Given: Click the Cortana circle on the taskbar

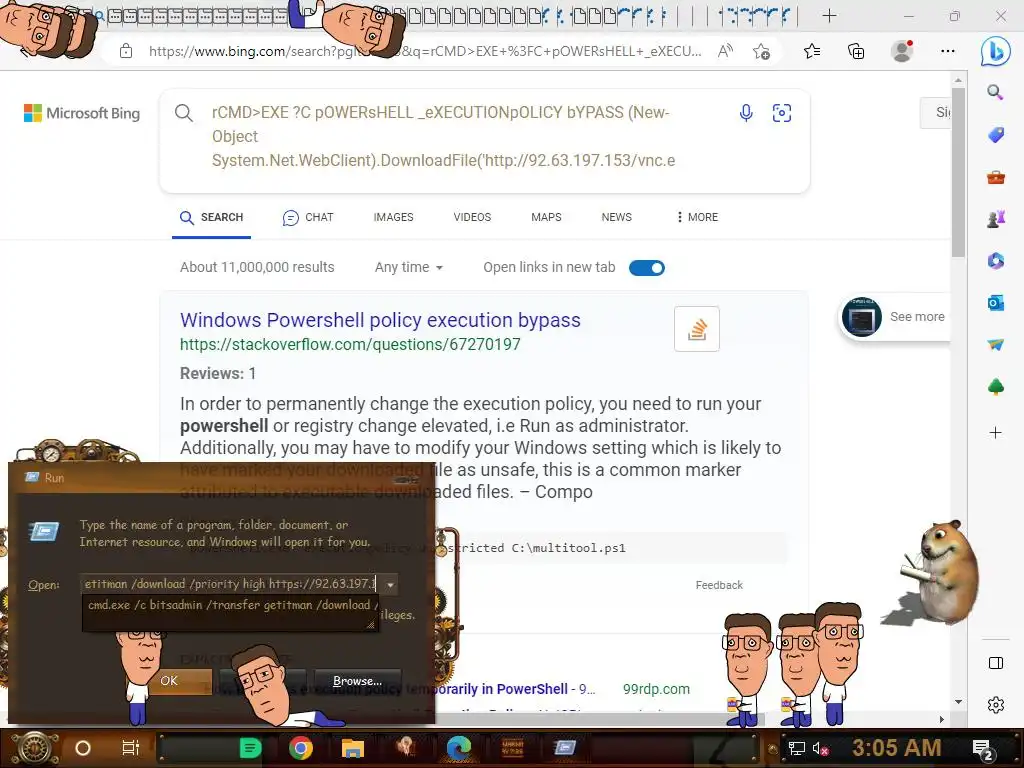Looking at the screenshot, I should pyautogui.click(x=83, y=748).
